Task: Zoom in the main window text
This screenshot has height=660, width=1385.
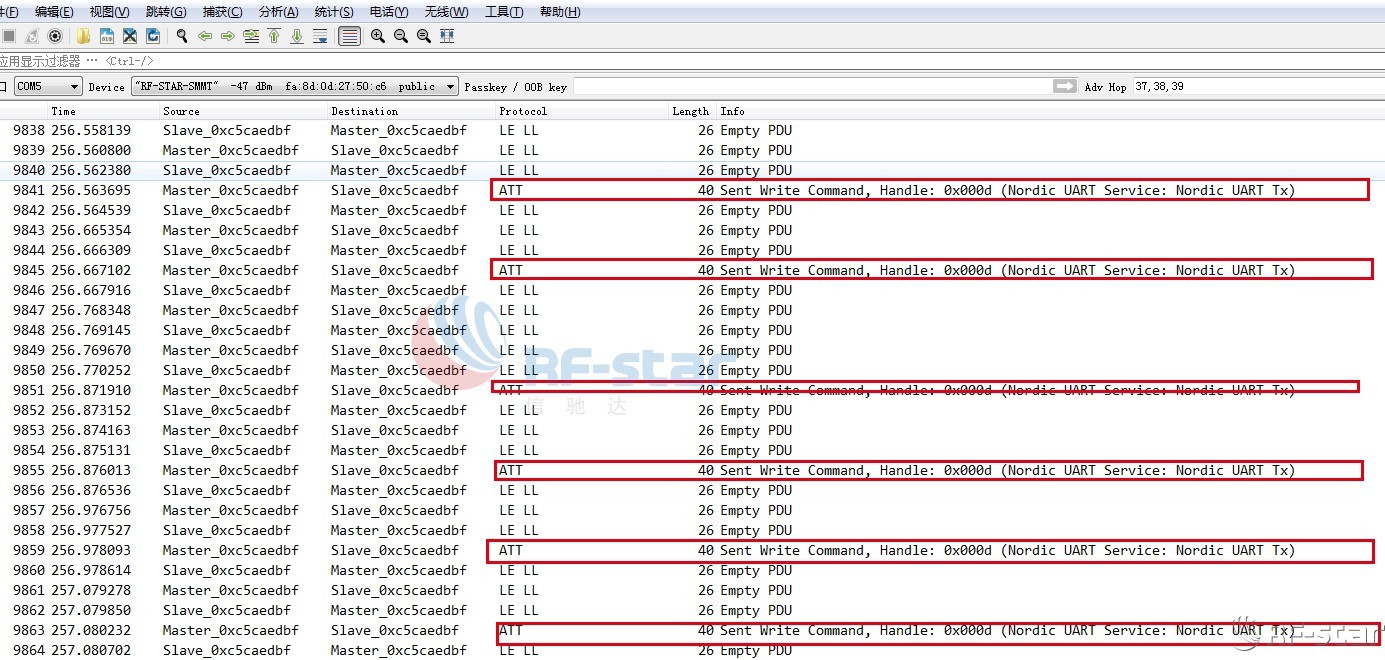Action: 378,36
